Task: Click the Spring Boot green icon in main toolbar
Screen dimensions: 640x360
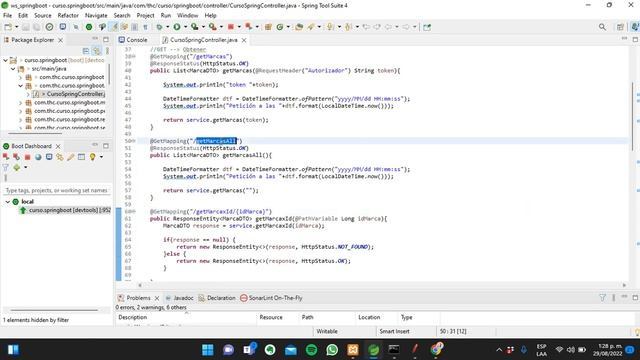Action: click(x=89, y=27)
